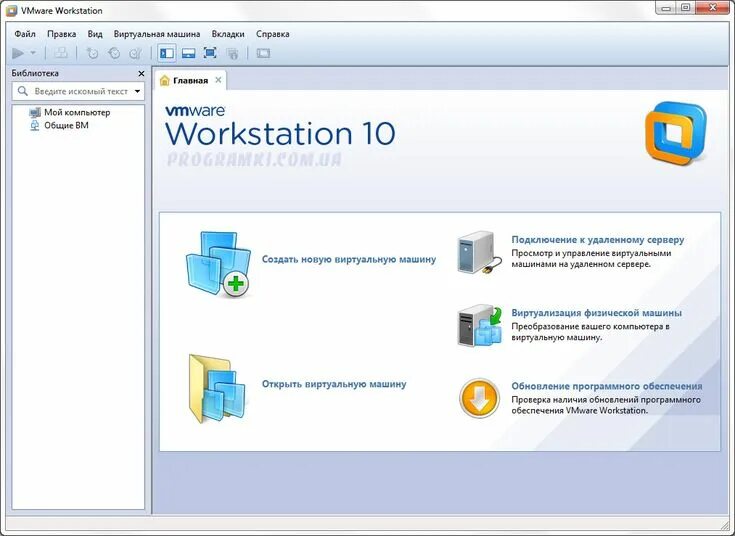Close the Библиотека panel

pos(141,74)
